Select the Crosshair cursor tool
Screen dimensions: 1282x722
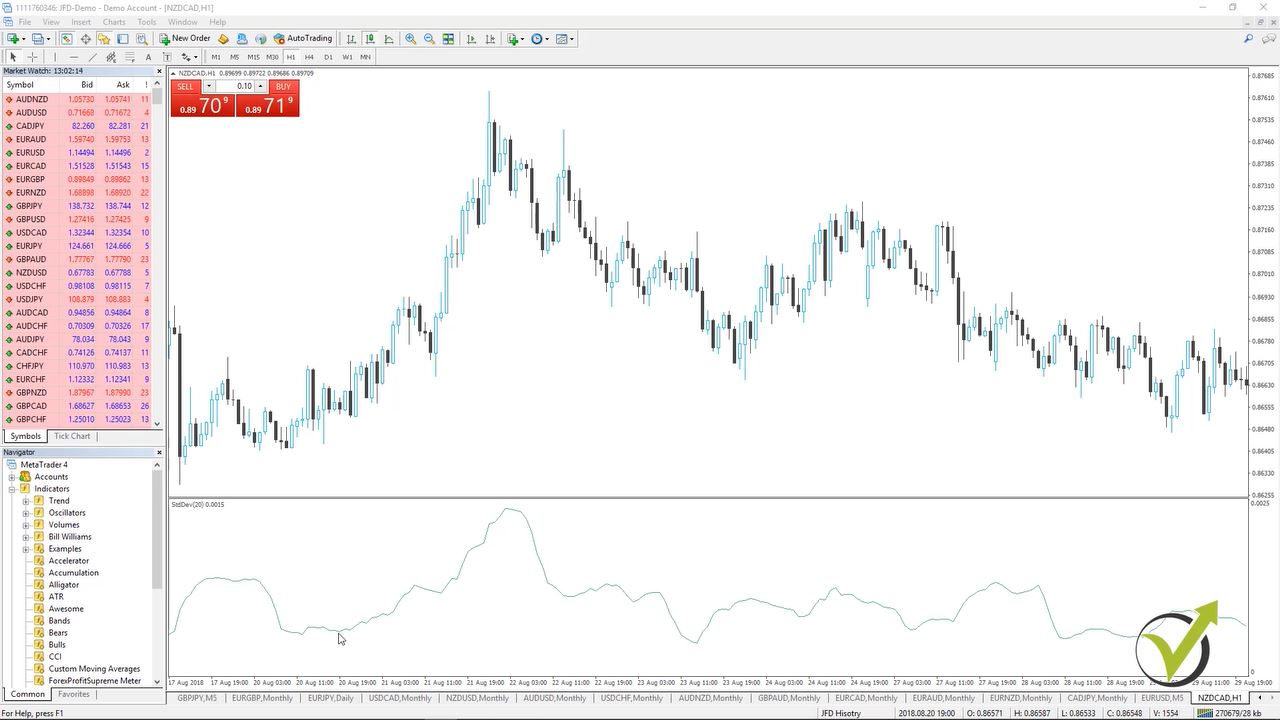tap(32, 57)
